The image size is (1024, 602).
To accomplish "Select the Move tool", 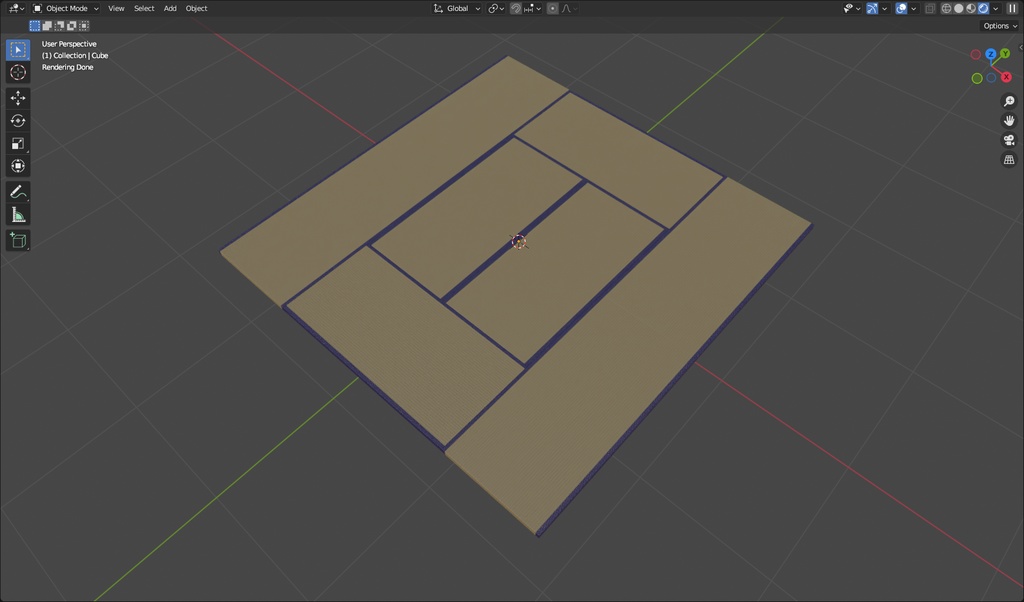I will click(x=18, y=98).
